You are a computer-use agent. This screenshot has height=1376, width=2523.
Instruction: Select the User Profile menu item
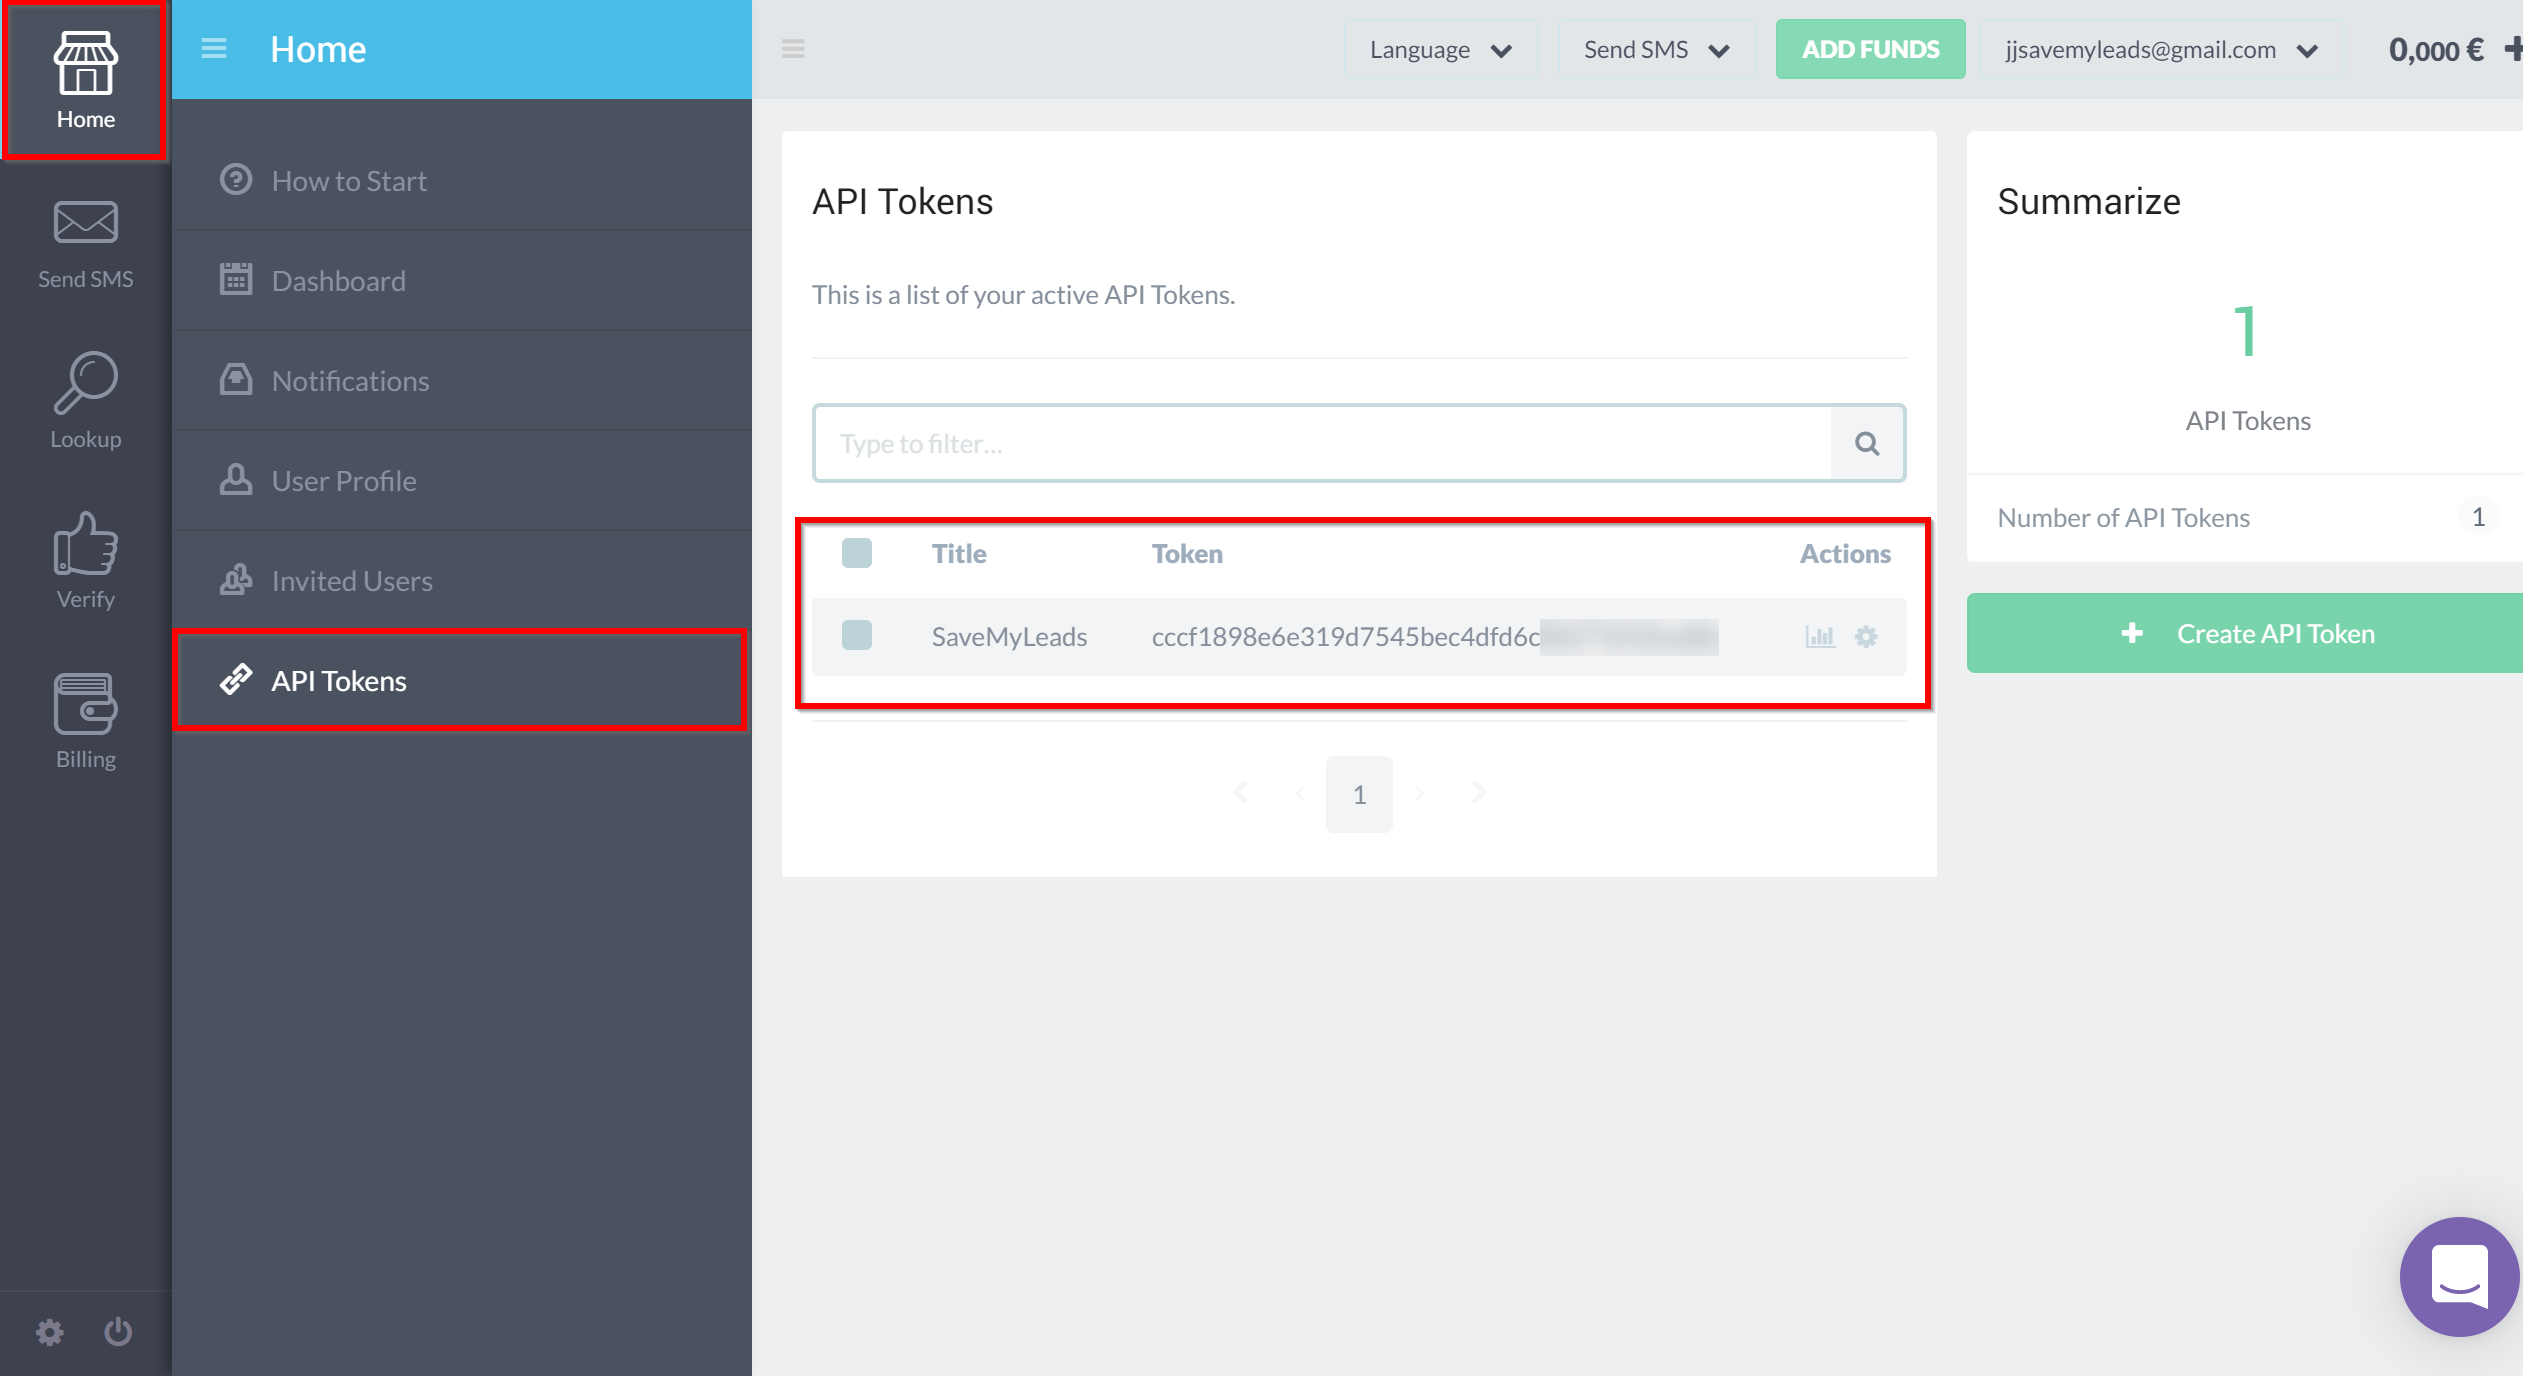[346, 481]
